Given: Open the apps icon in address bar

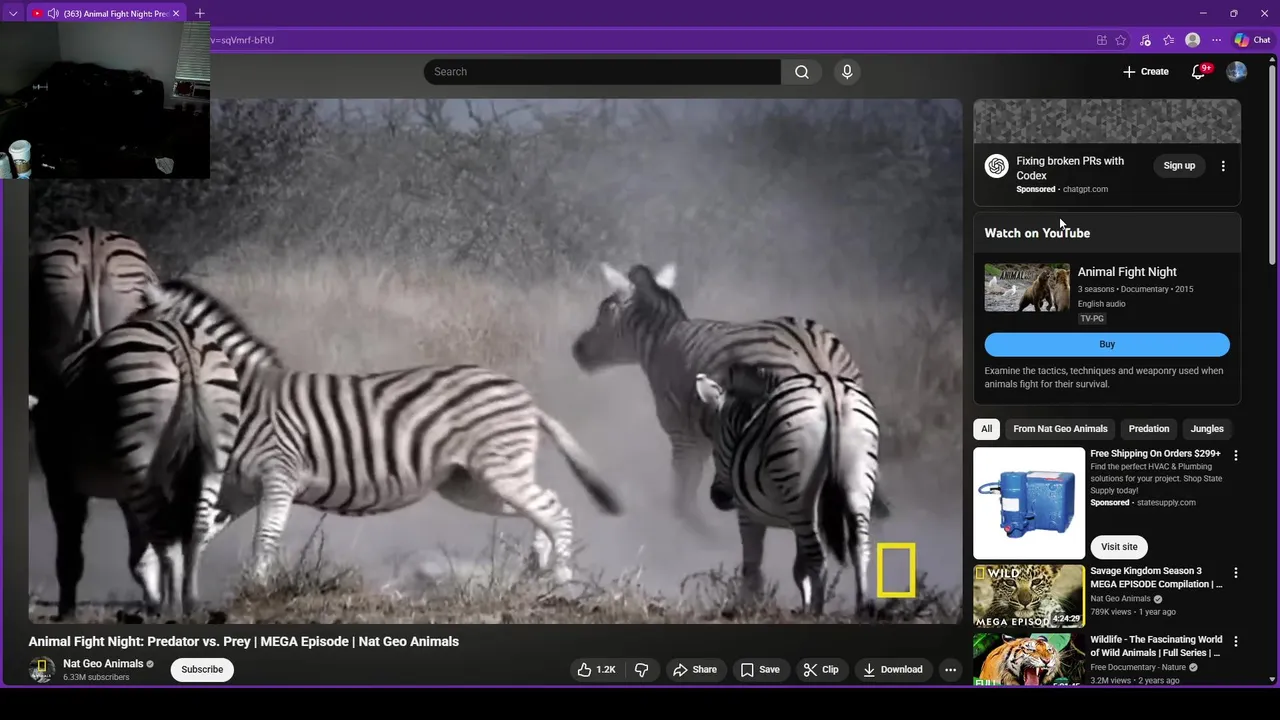Looking at the screenshot, I should click(1102, 40).
